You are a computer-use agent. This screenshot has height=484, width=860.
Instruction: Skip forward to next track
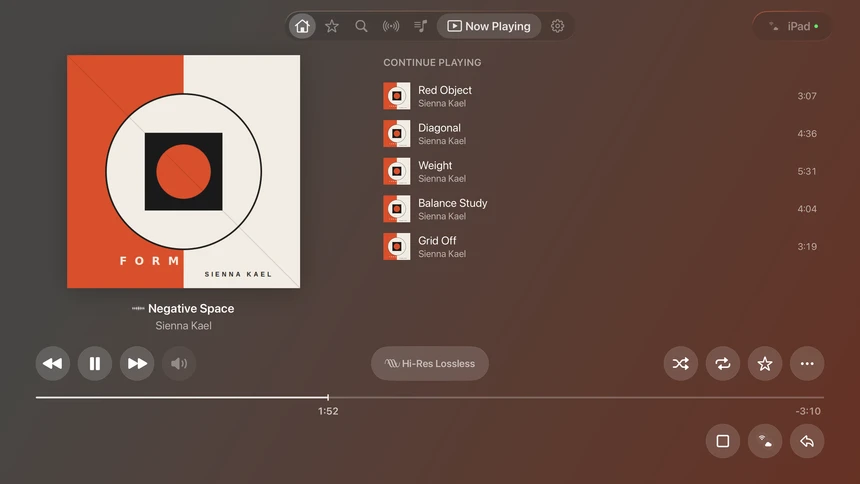137,363
